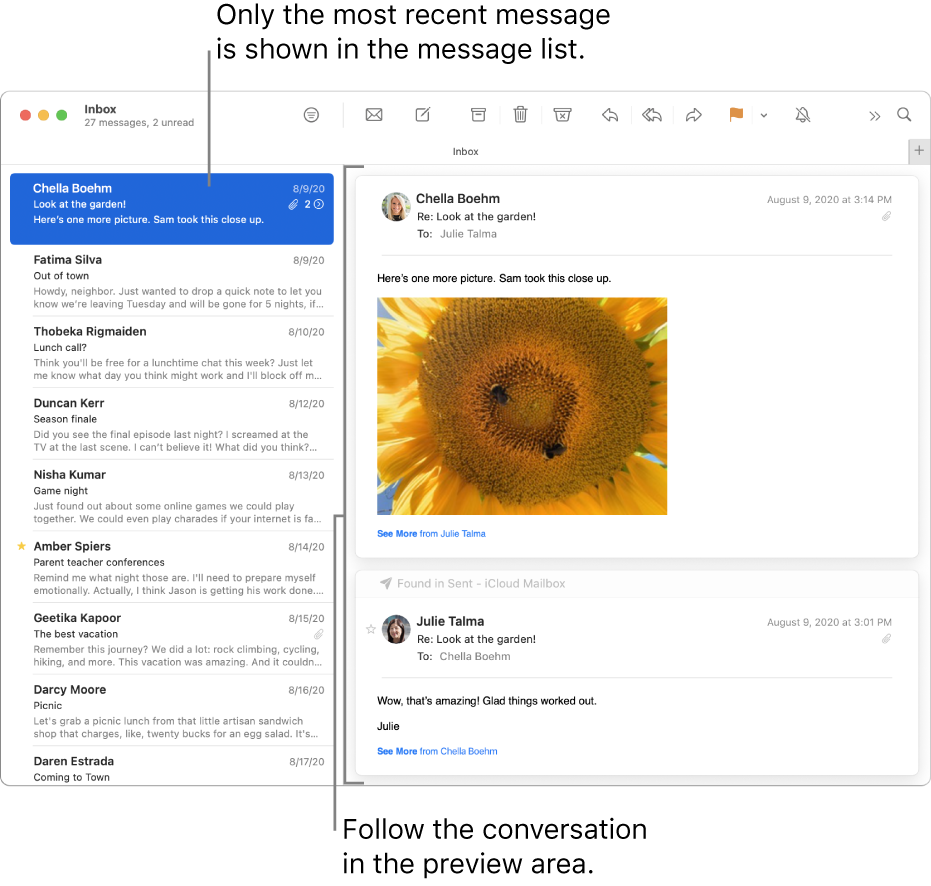The height and width of the screenshot is (886, 931).
Task: Show more toolbar items chevron
Action: click(x=874, y=116)
